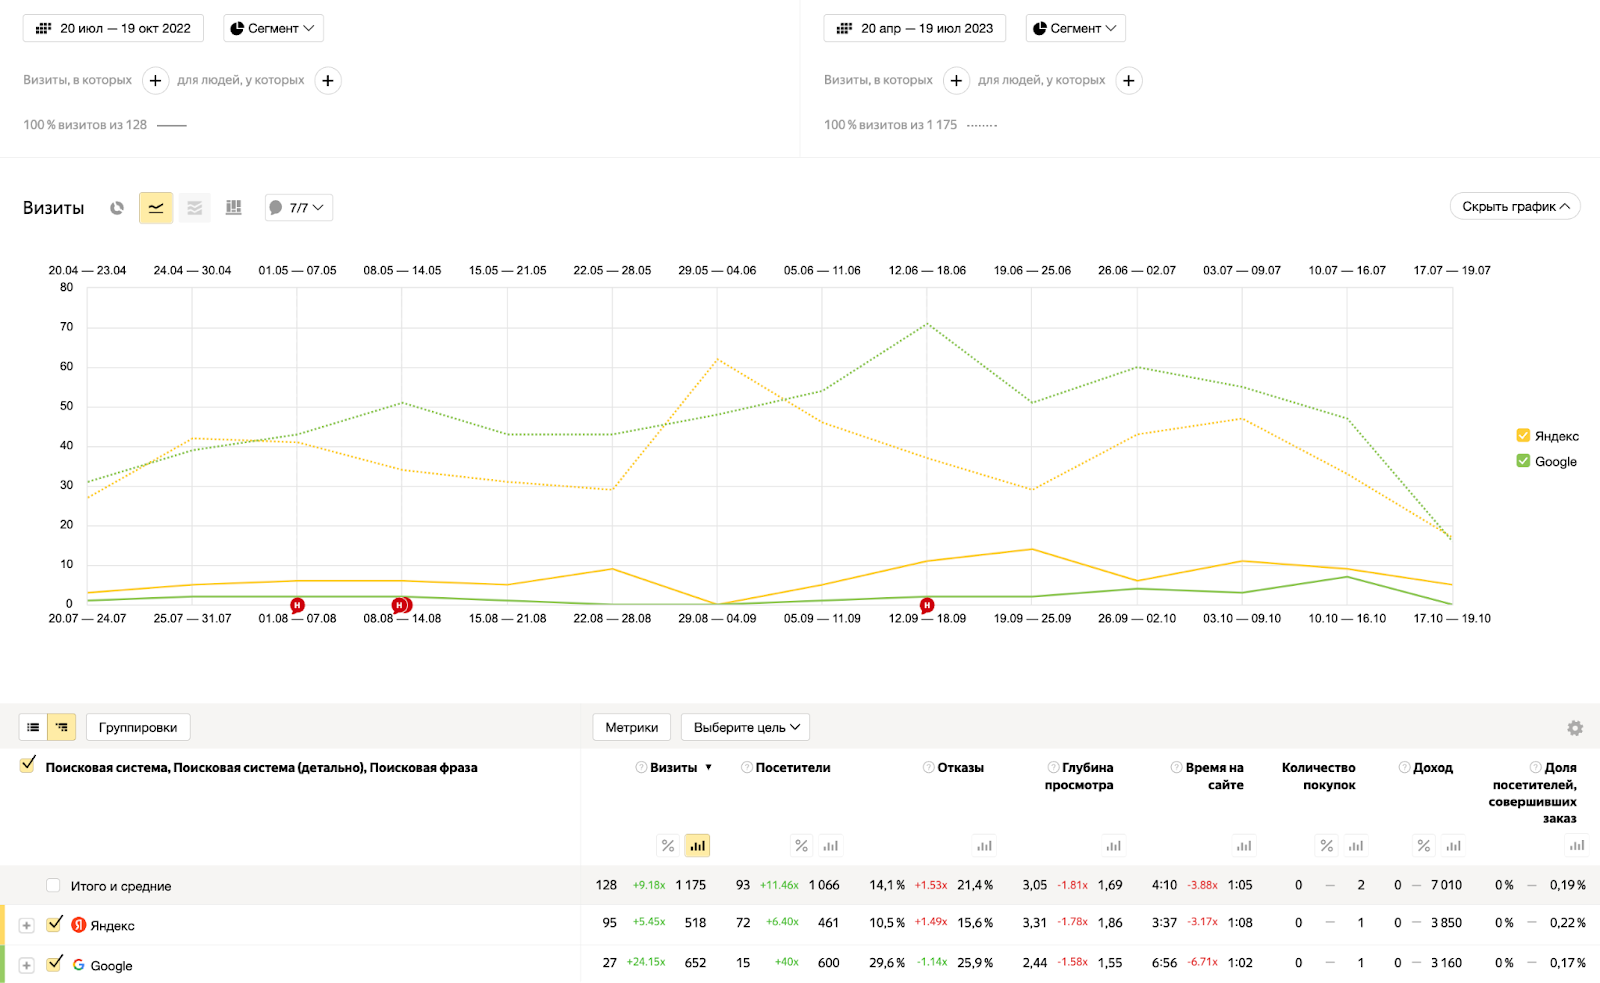Toggle the Google legend checkbox
1600x983 pixels.
[x=1523, y=461]
